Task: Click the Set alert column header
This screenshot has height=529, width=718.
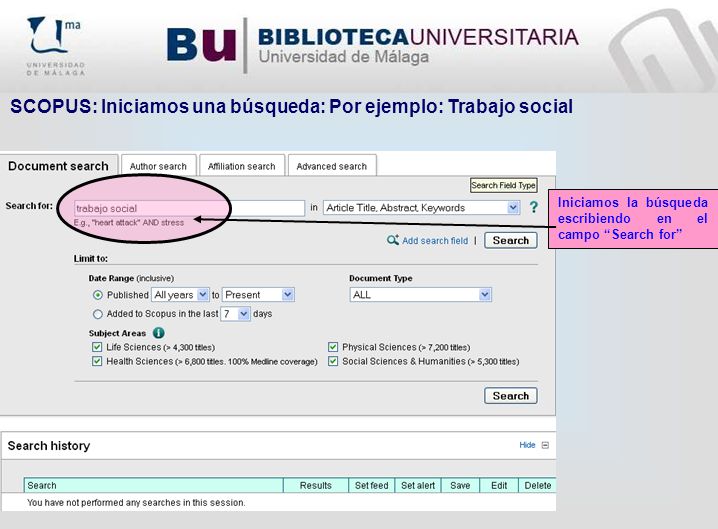Action: pos(418,485)
